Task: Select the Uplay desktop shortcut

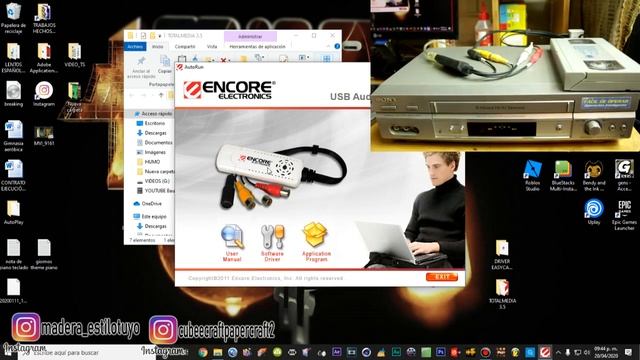Action: pyautogui.click(x=594, y=212)
